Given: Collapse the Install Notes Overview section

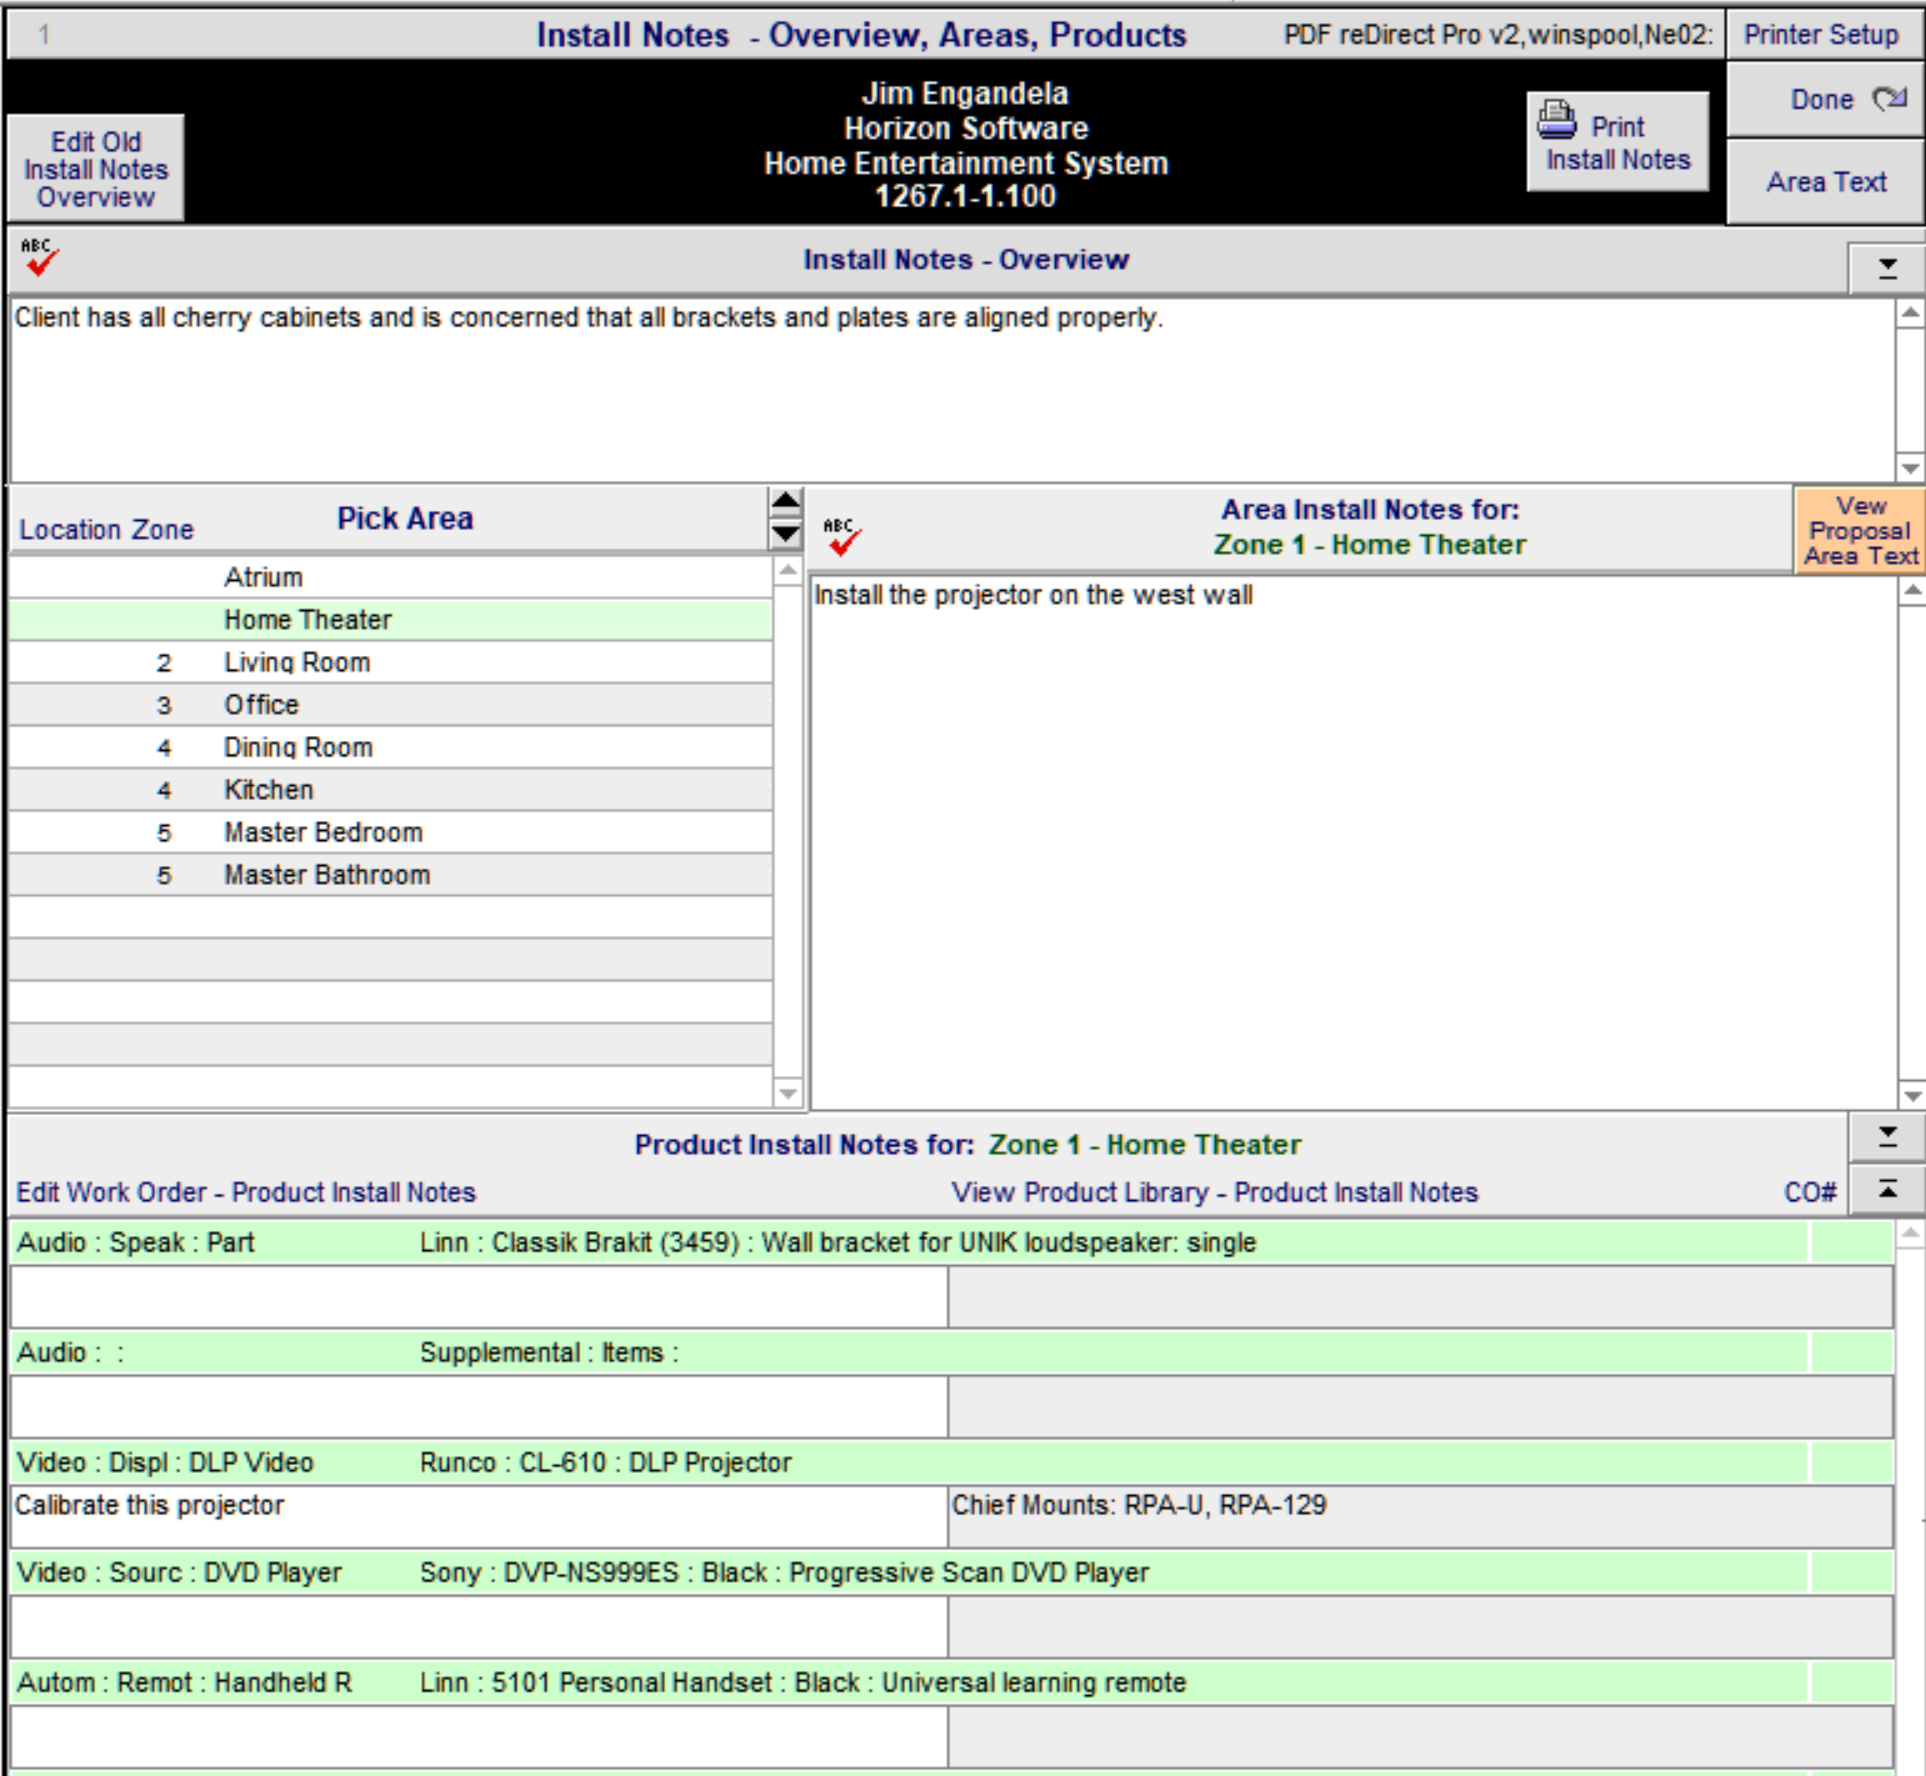Looking at the screenshot, I should [x=1886, y=268].
